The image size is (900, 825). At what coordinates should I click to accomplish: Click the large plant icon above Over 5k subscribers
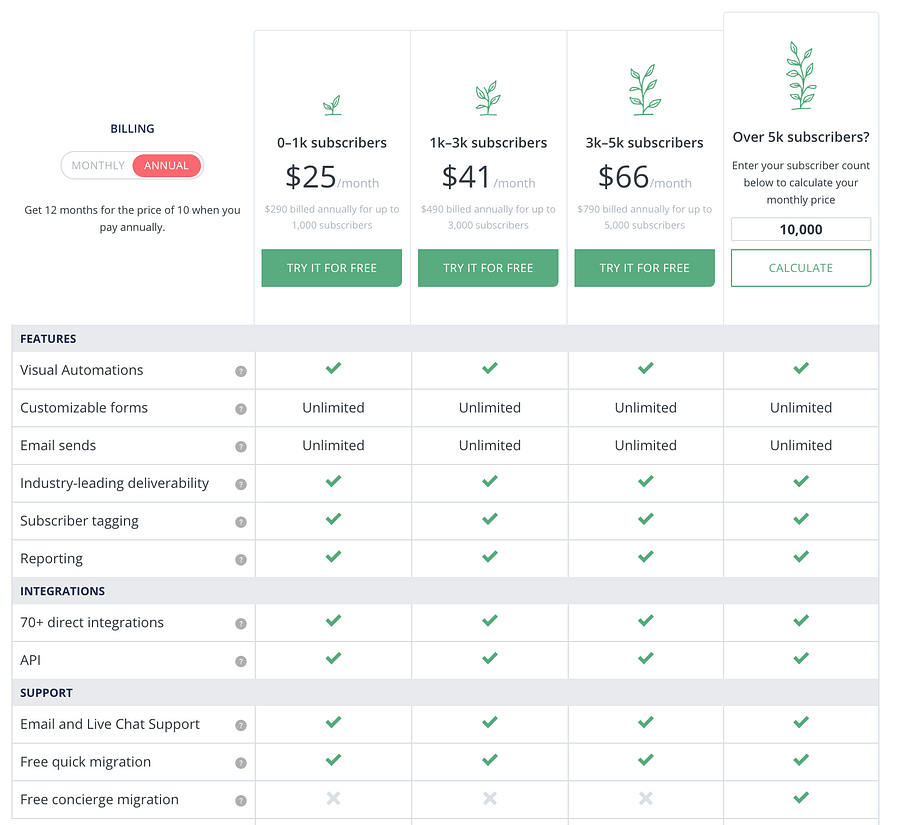click(800, 76)
